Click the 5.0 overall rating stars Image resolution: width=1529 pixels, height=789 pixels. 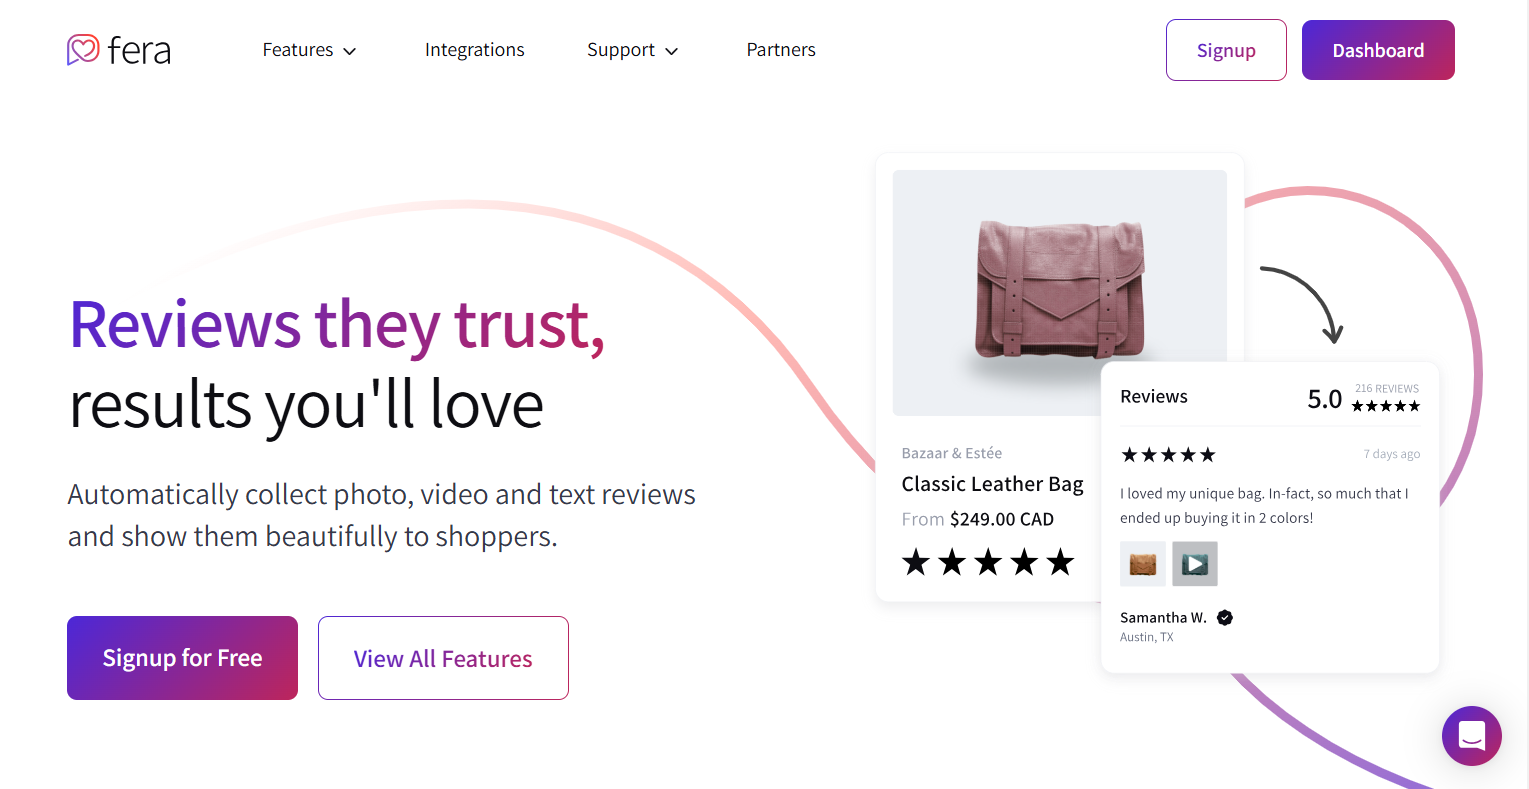click(1386, 406)
